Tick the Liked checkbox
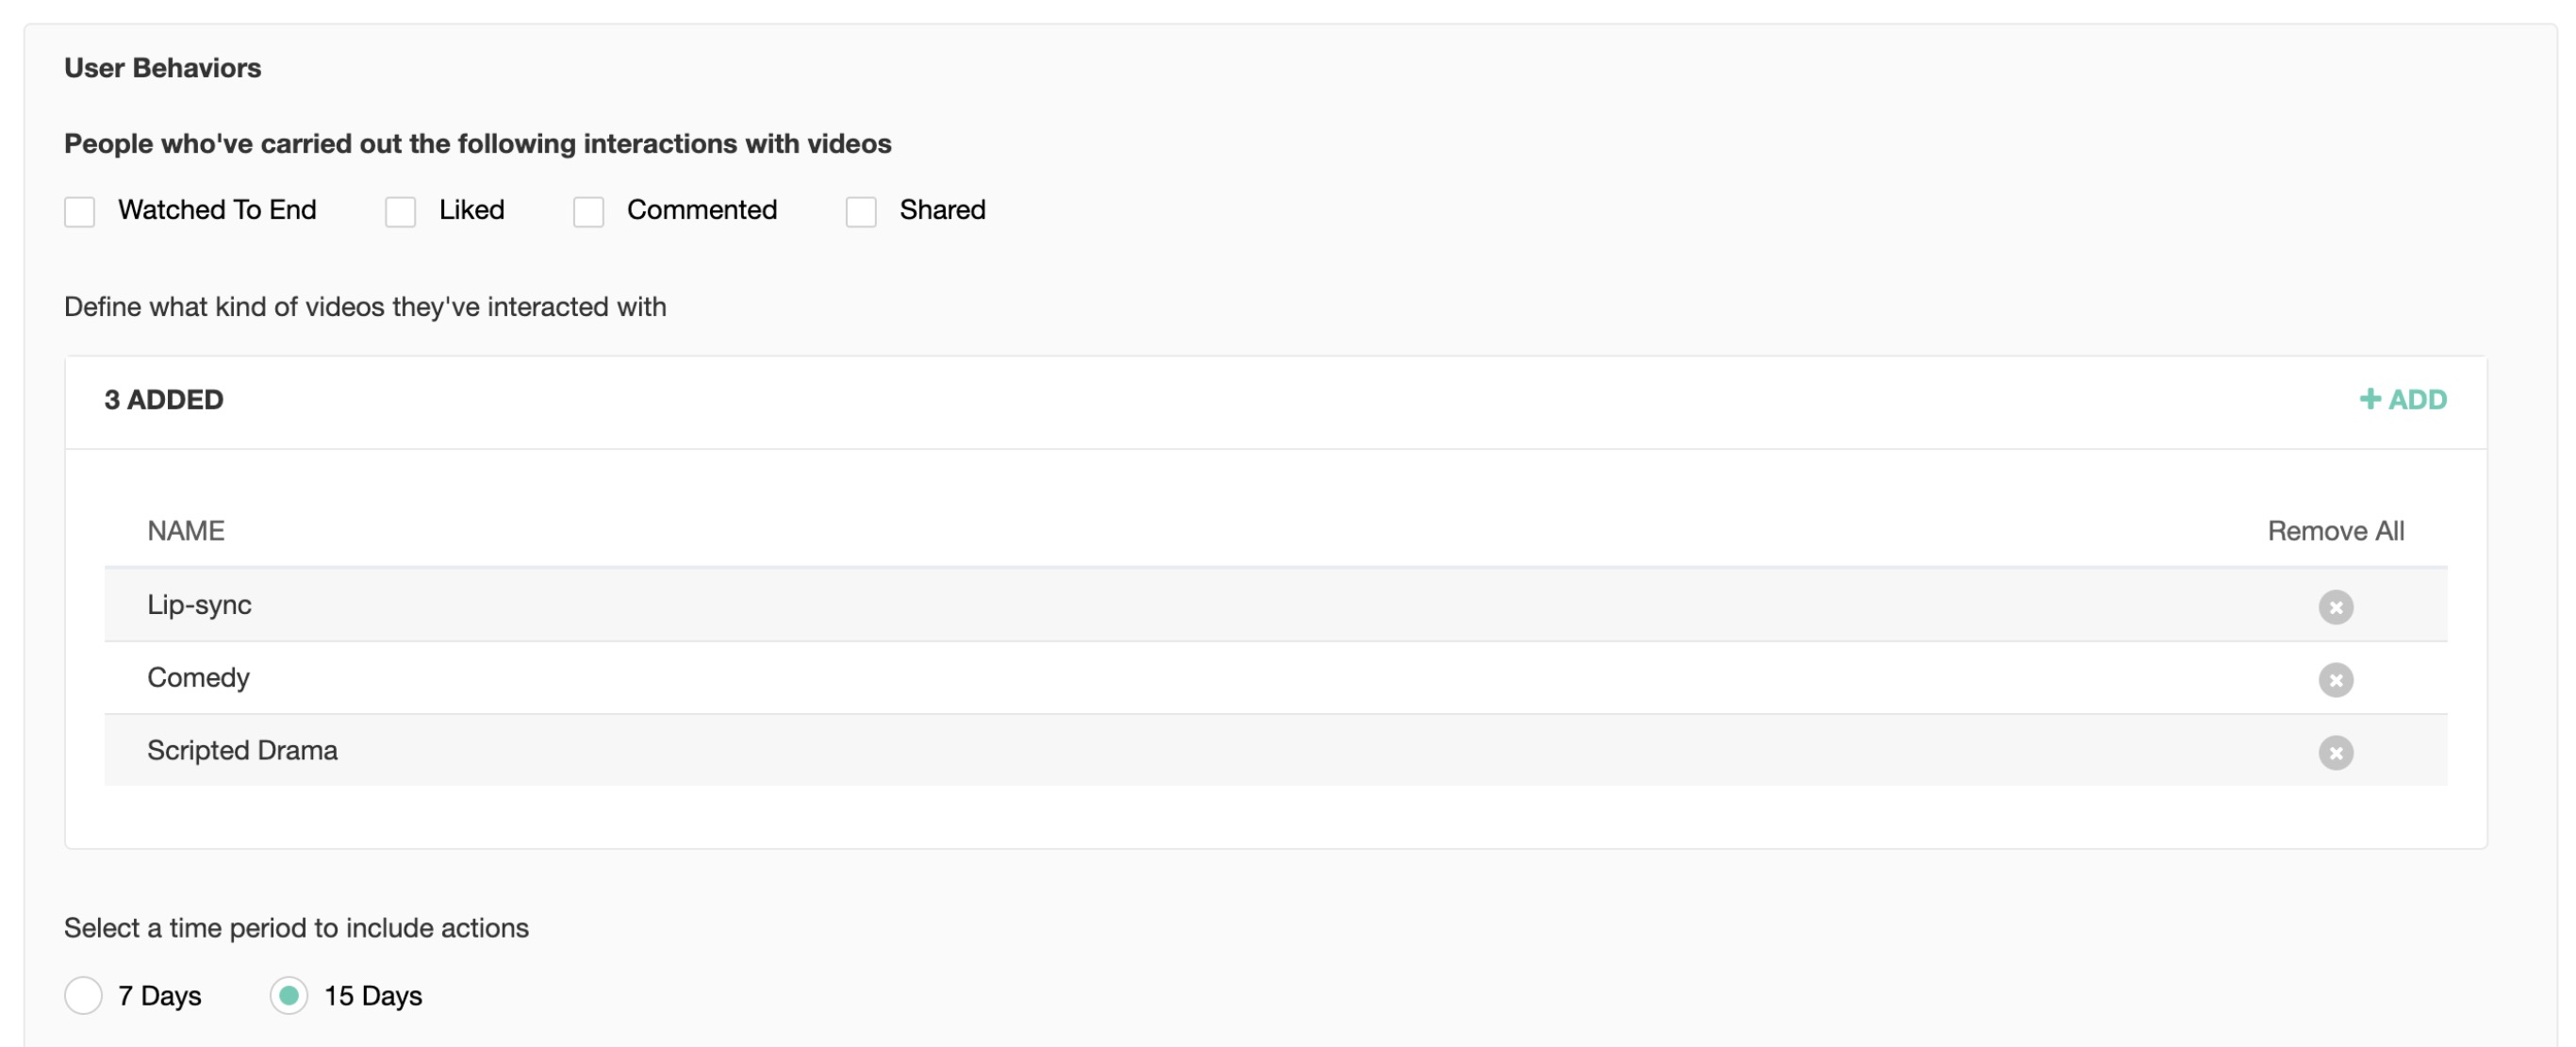Image resolution: width=2576 pixels, height=1047 pixels. tap(401, 212)
